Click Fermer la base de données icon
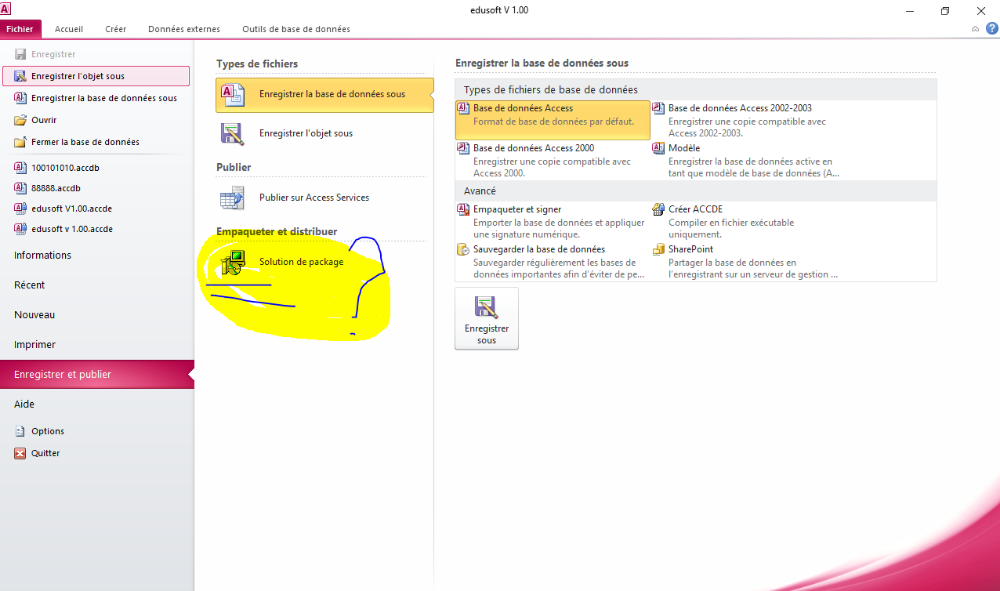 (20, 142)
